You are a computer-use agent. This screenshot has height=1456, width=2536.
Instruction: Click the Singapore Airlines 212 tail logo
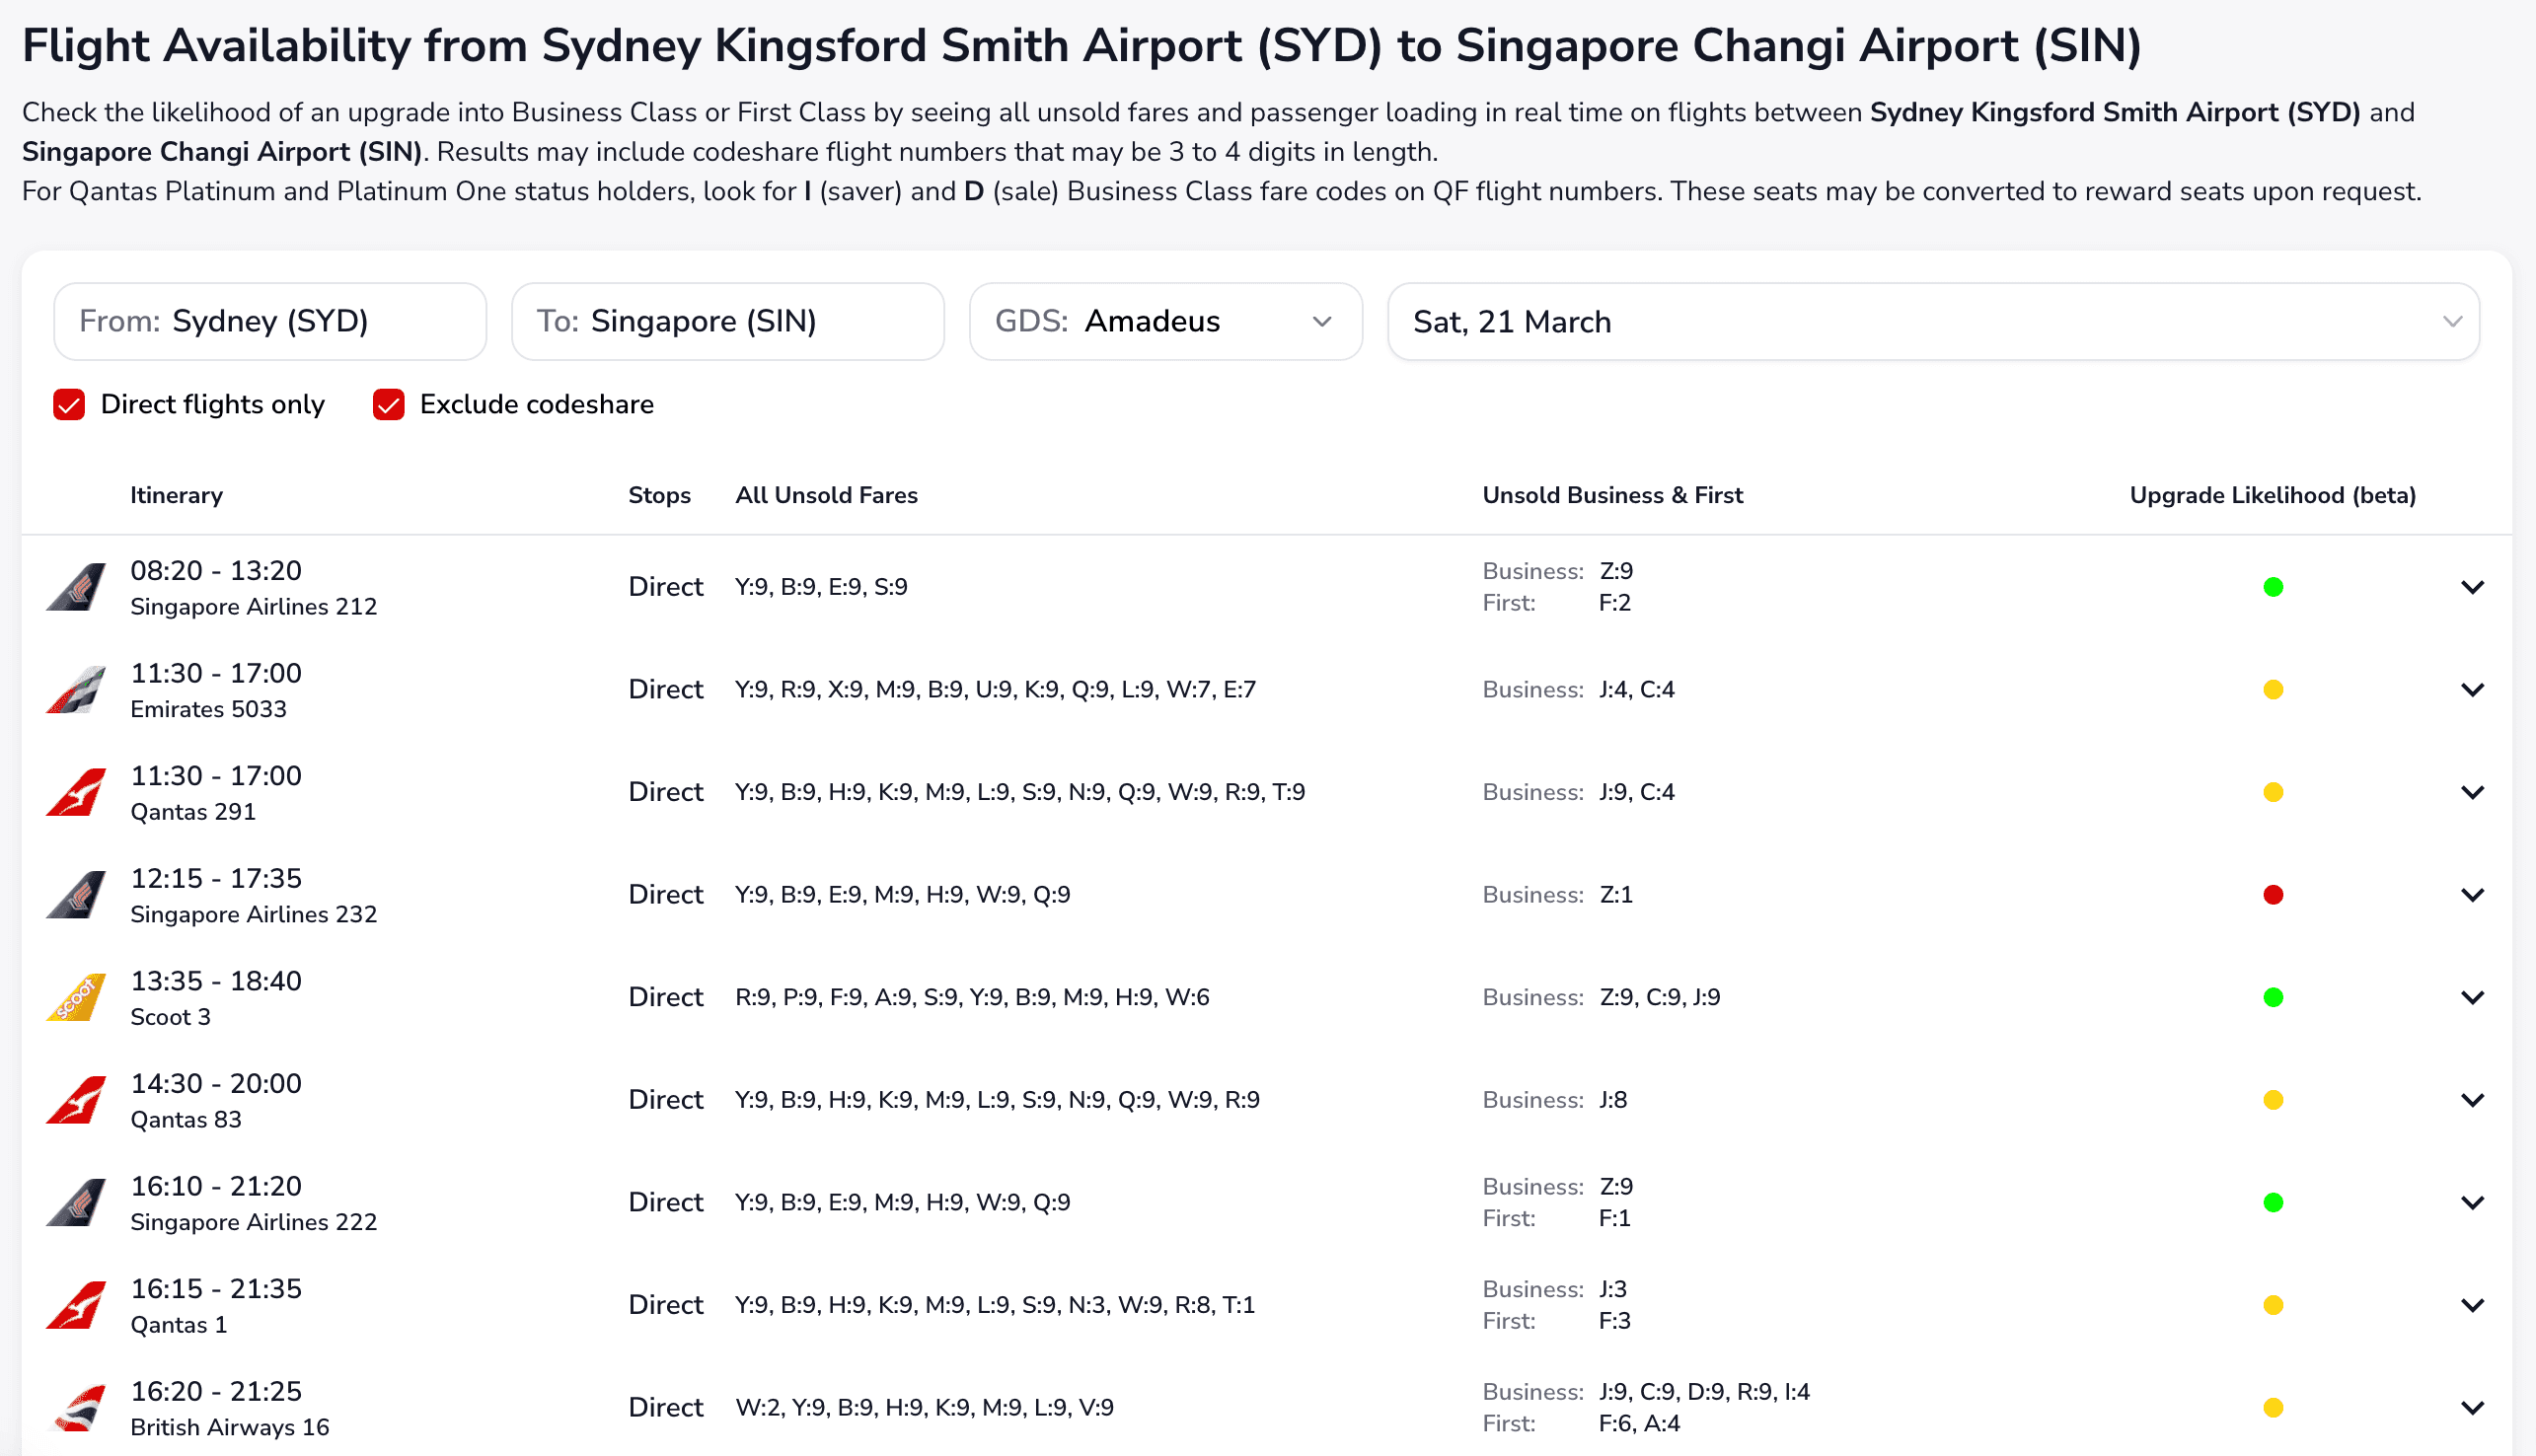click(74, 587)
